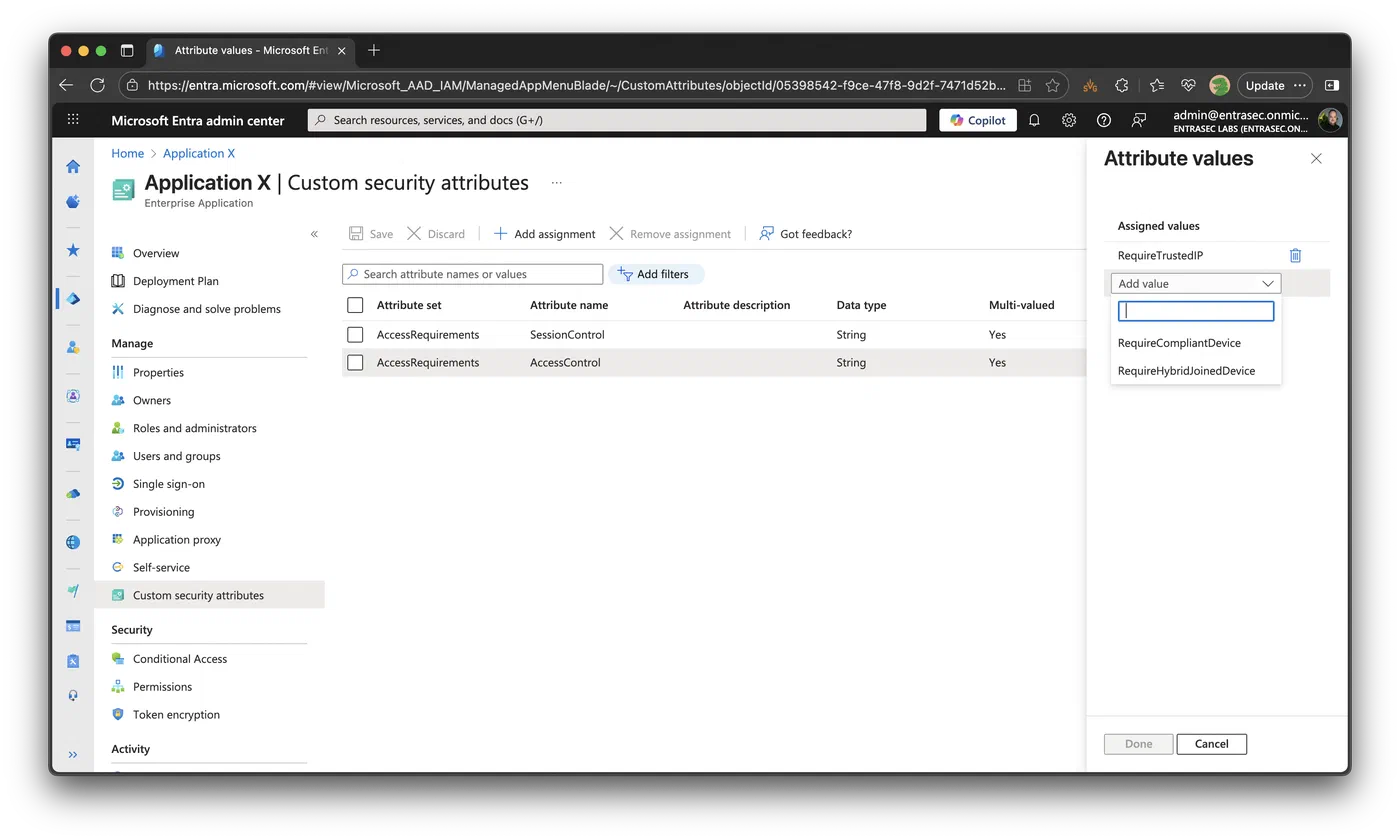Go back in browser history
This screenshot has width=1400, height=840.
pyautogui.click(x=66, y=86)
